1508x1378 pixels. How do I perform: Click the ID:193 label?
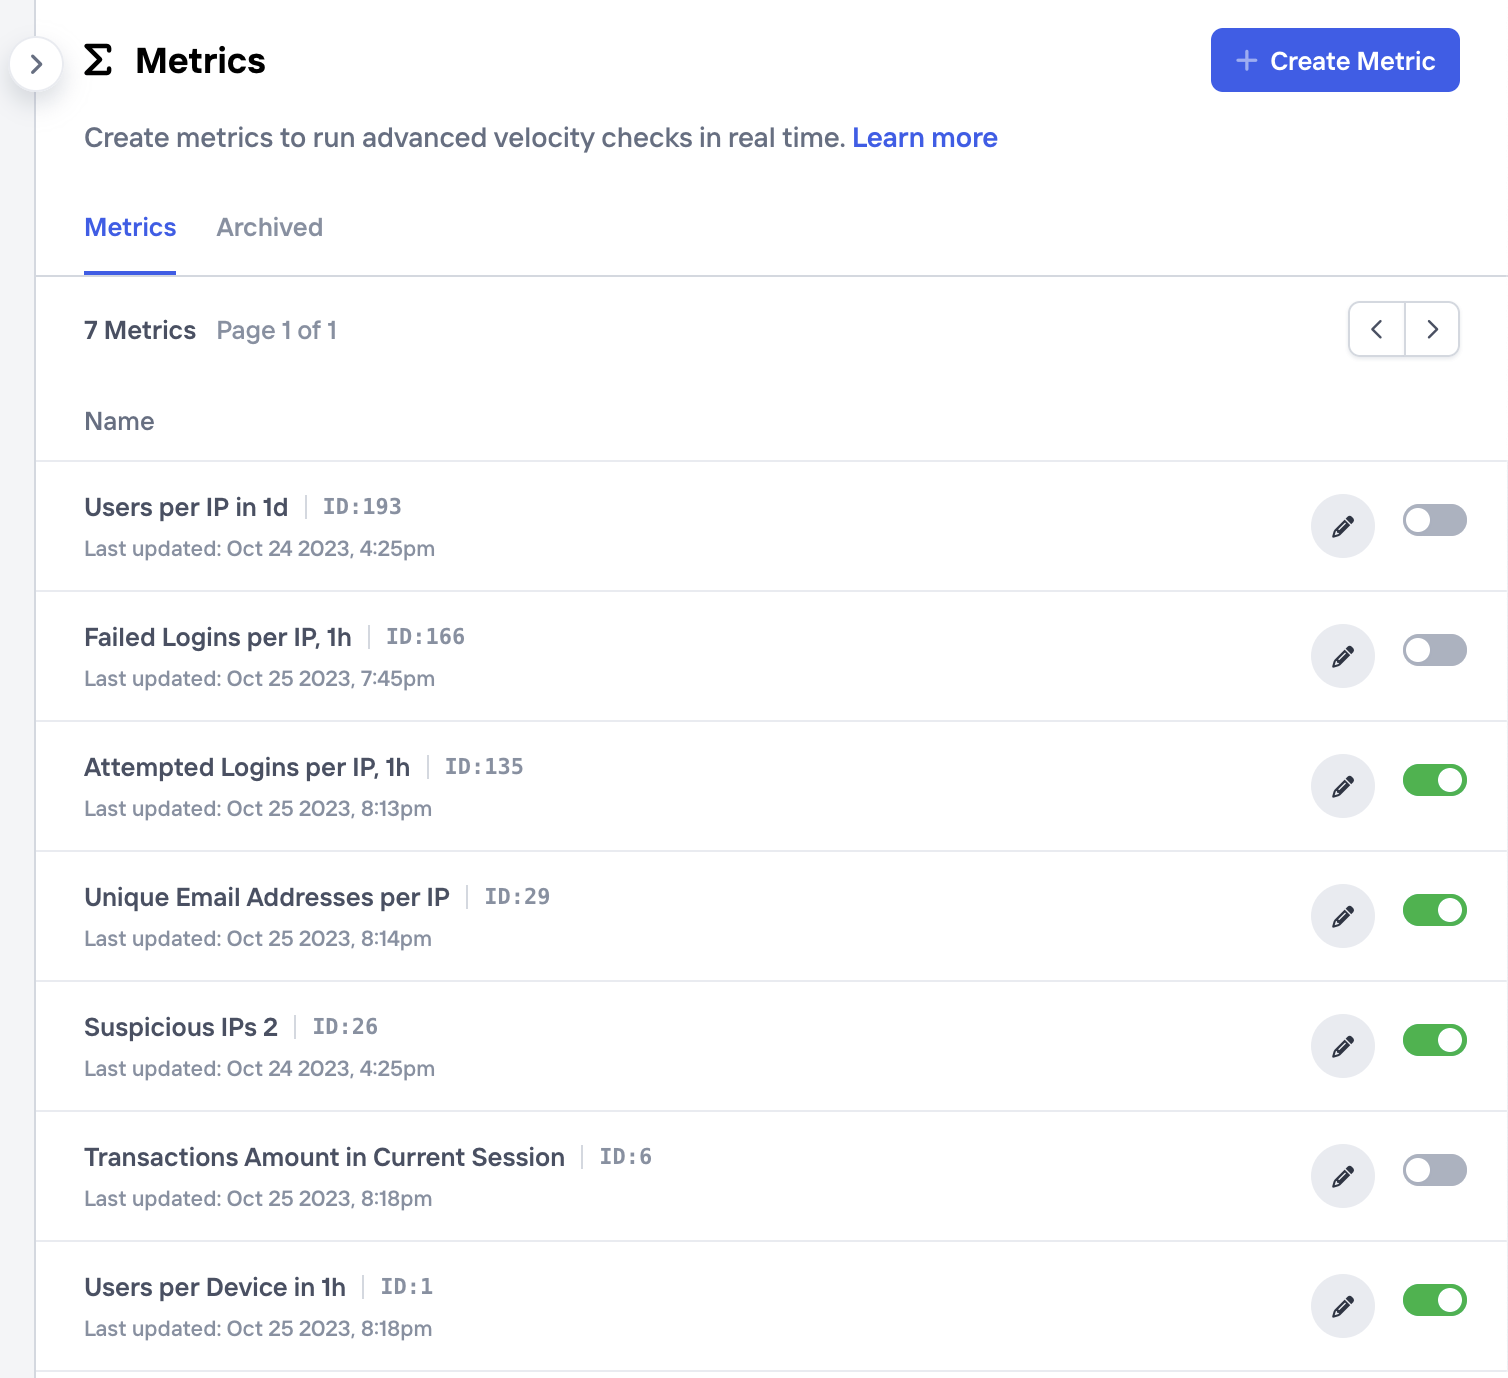[362, 507]
